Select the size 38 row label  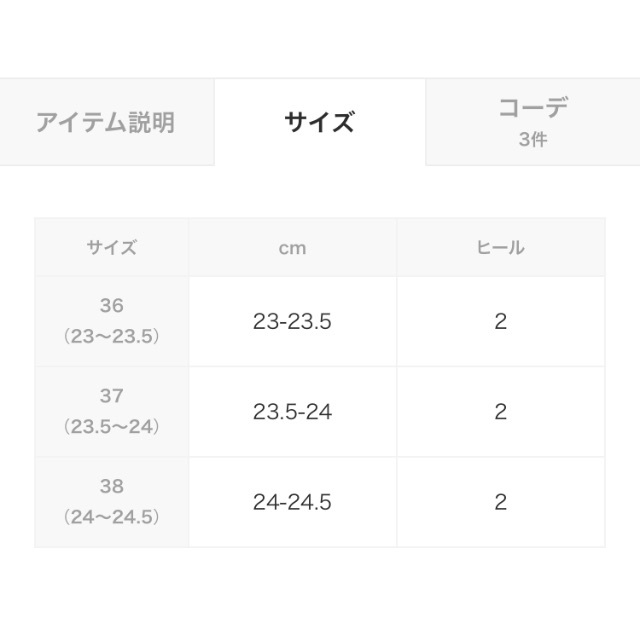pos(112,502)
